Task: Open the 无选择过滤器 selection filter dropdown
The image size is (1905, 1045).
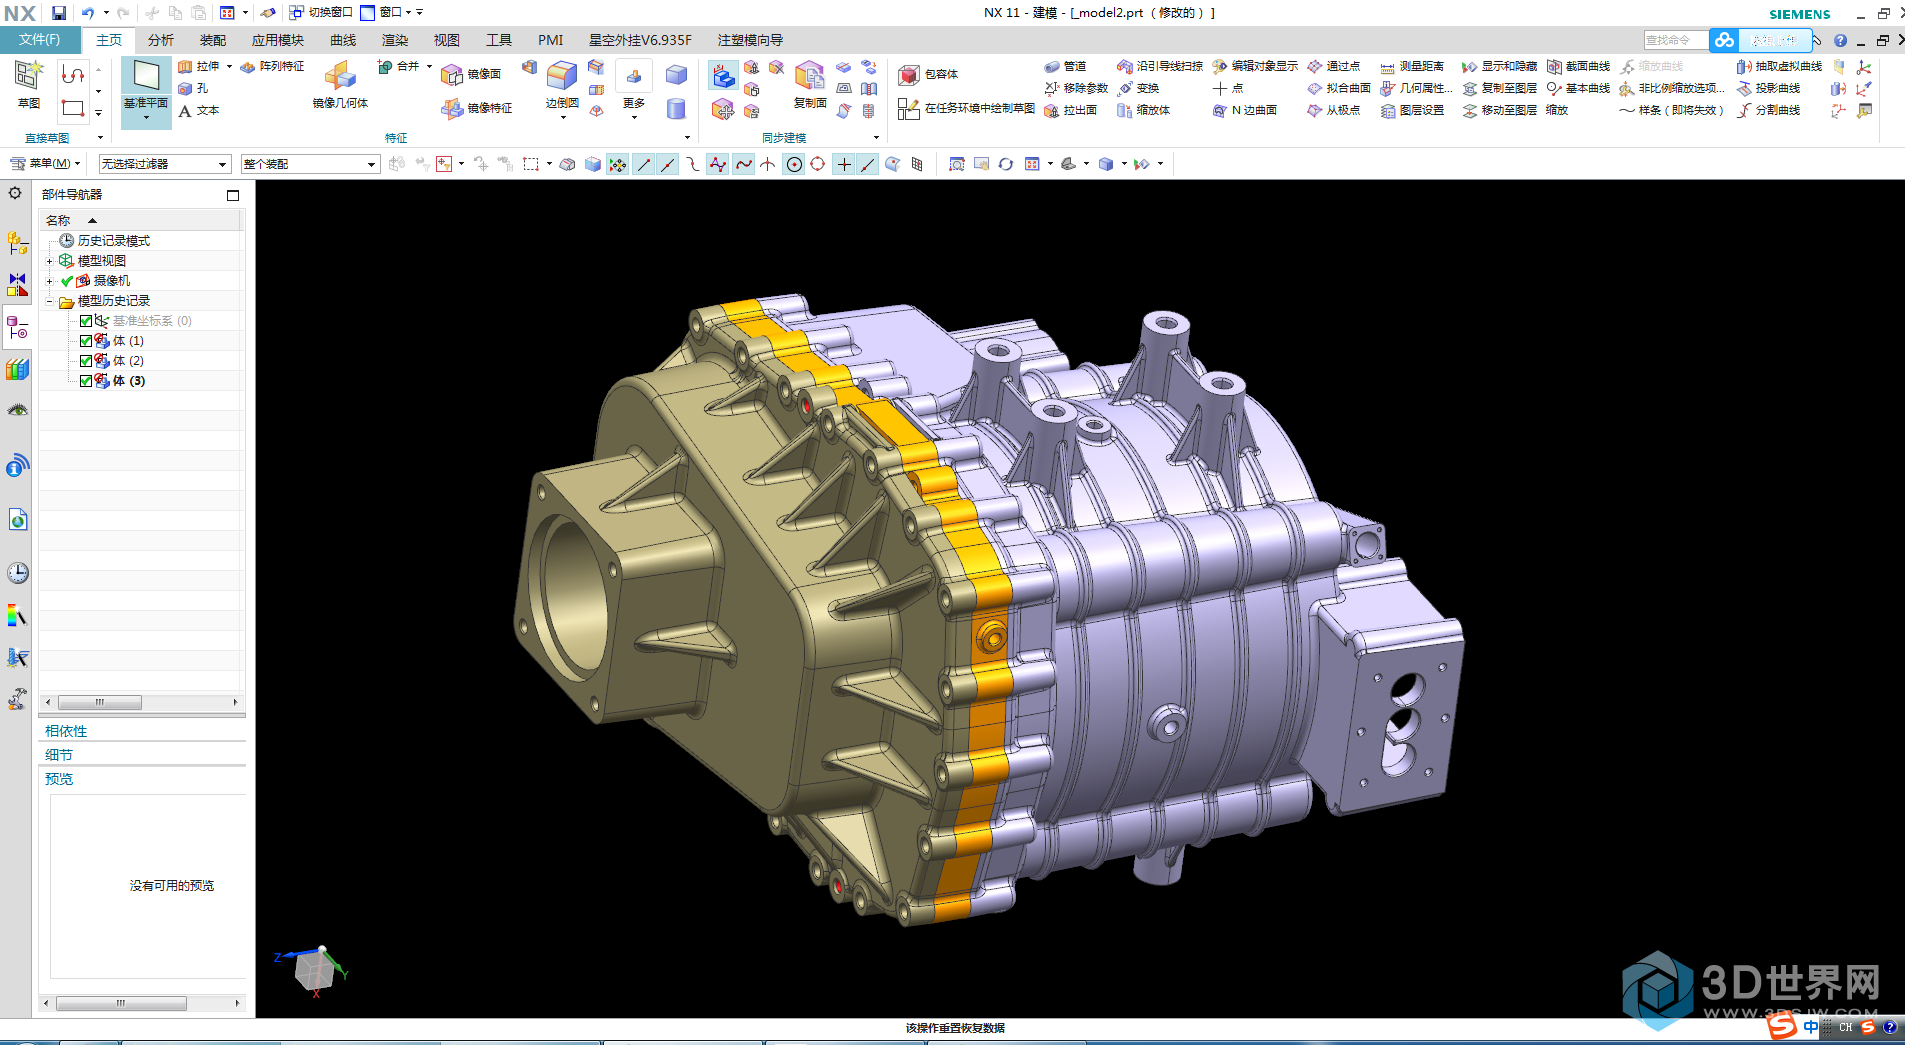Action: (x=165, y=164)
